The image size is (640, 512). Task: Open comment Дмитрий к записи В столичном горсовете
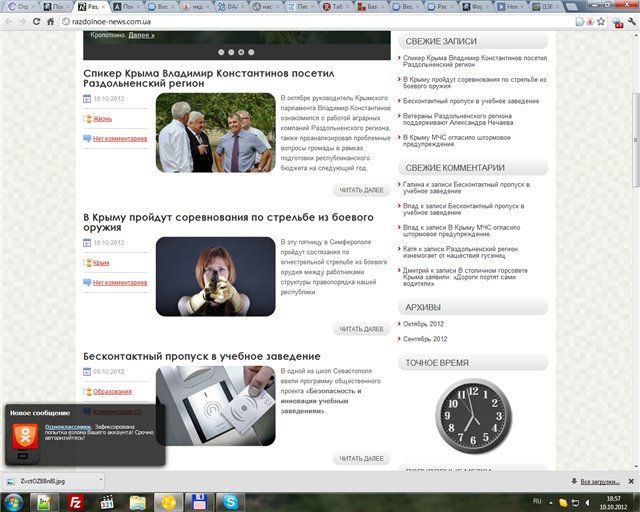pos(465,277)
